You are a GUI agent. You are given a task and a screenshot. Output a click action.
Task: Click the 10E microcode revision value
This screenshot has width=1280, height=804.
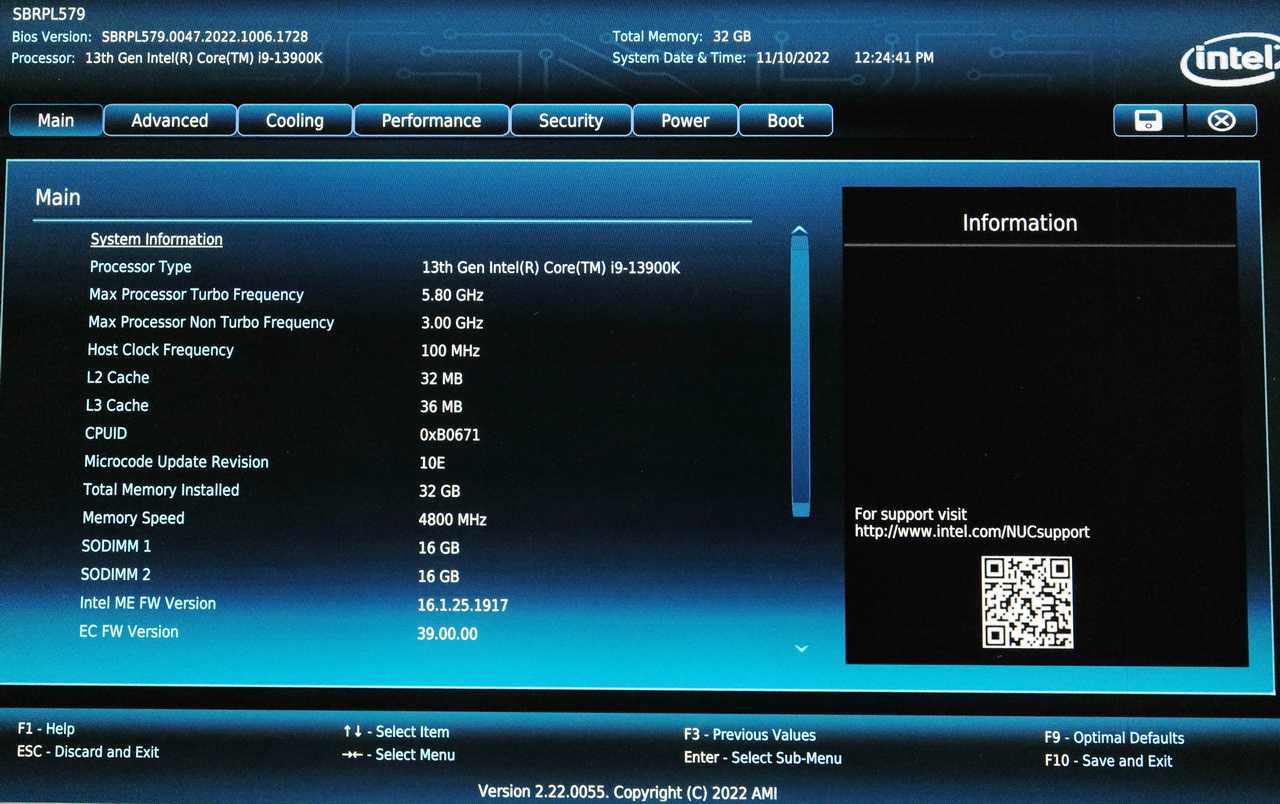pyautogui.click(x=432, y=463)
